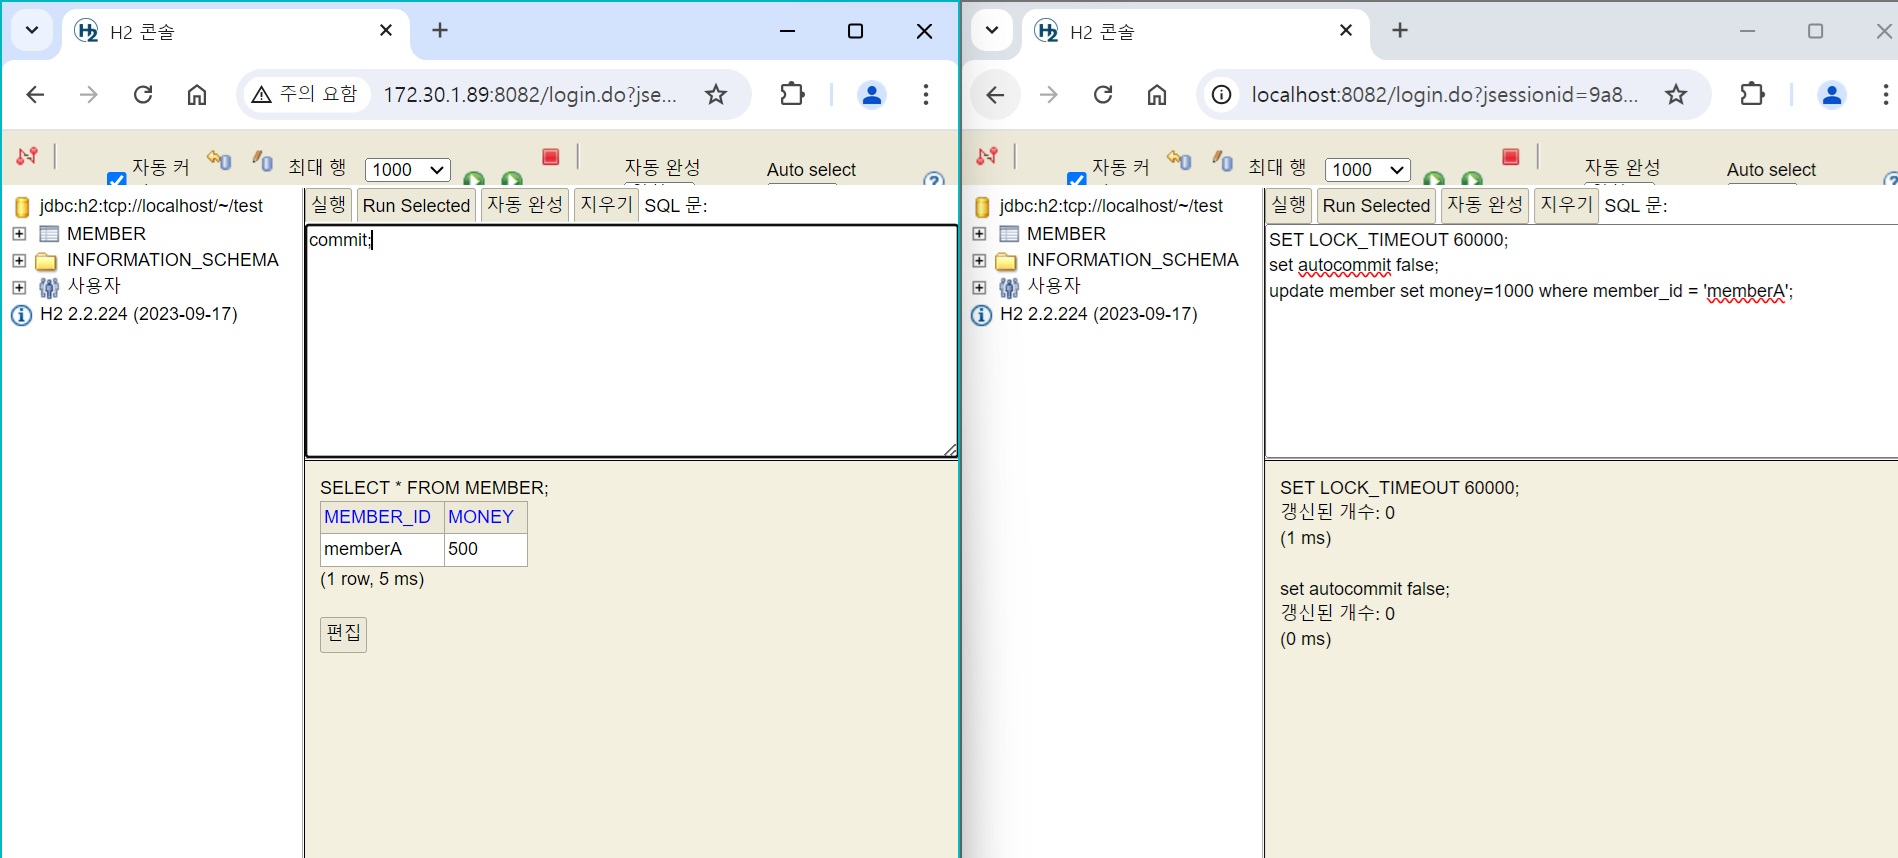Bookmark the page with the left browser star
This screenshot has height=858, width=1898.
pyautogui.click(x=716, y=94)
